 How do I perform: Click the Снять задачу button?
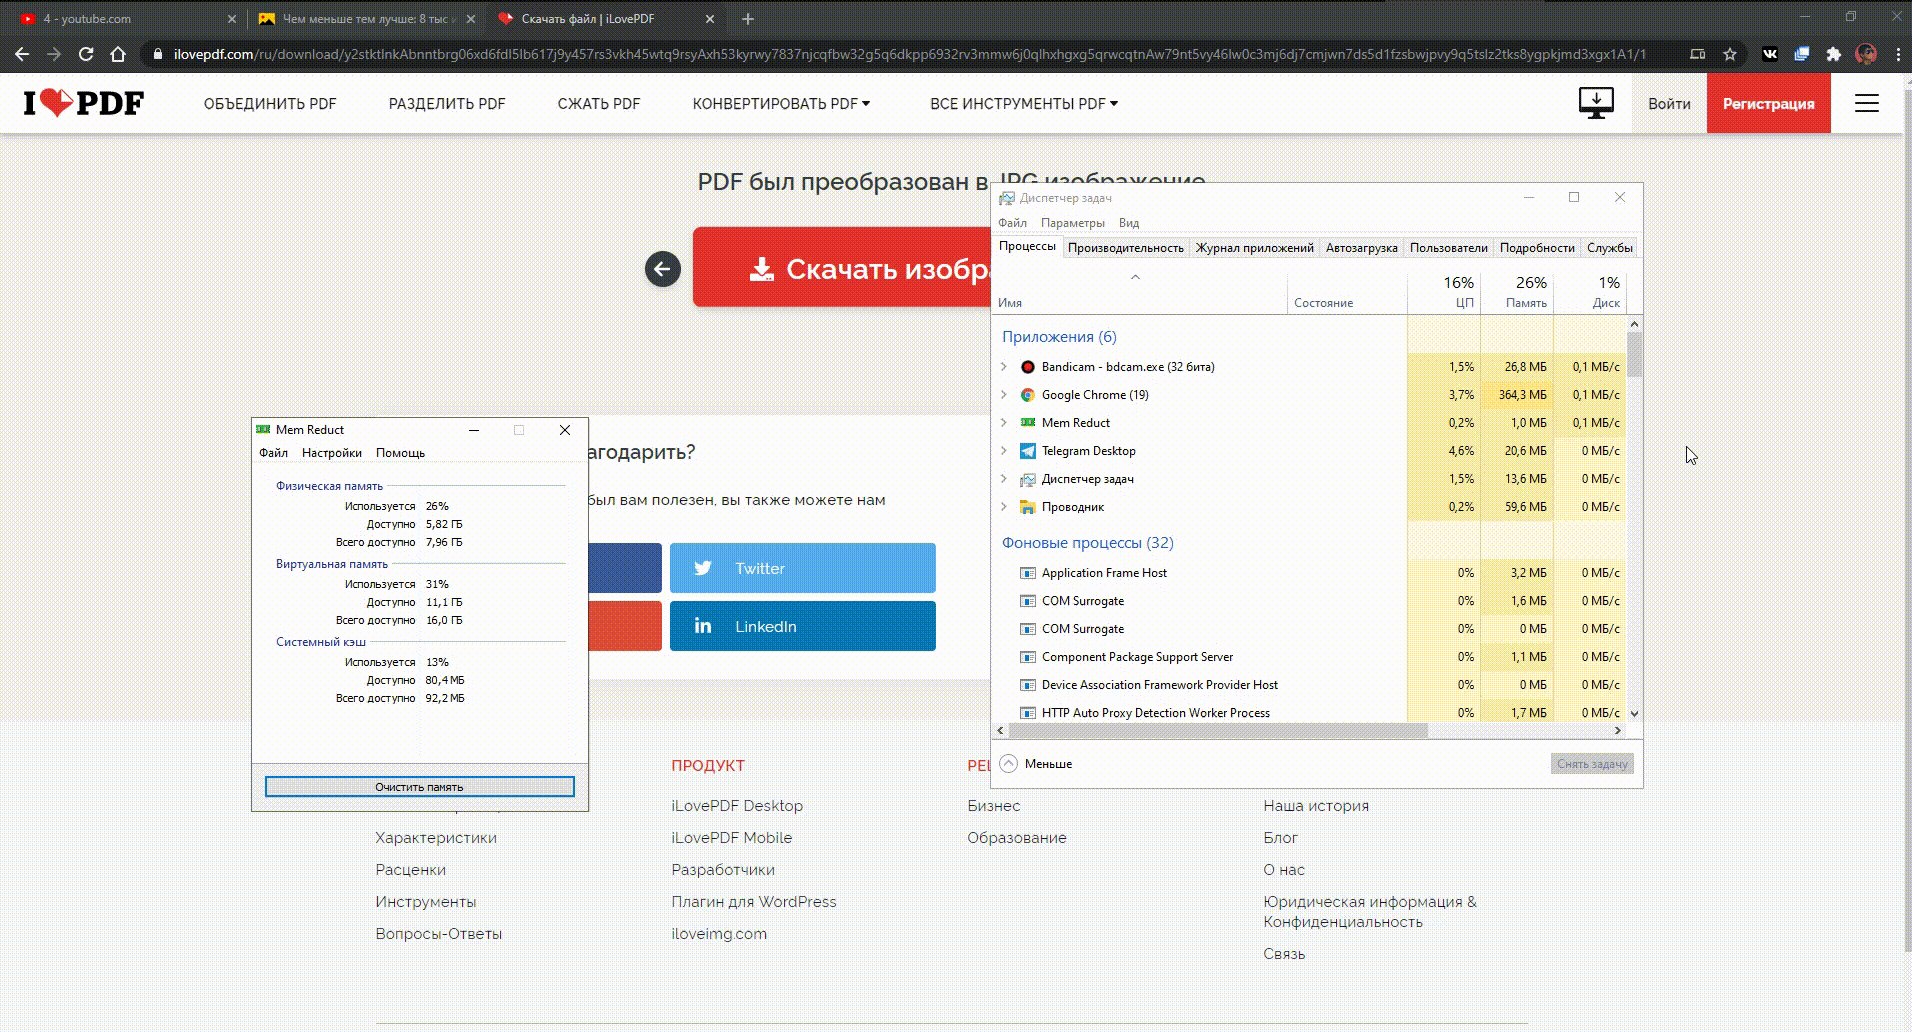[x=1592, y=764]
